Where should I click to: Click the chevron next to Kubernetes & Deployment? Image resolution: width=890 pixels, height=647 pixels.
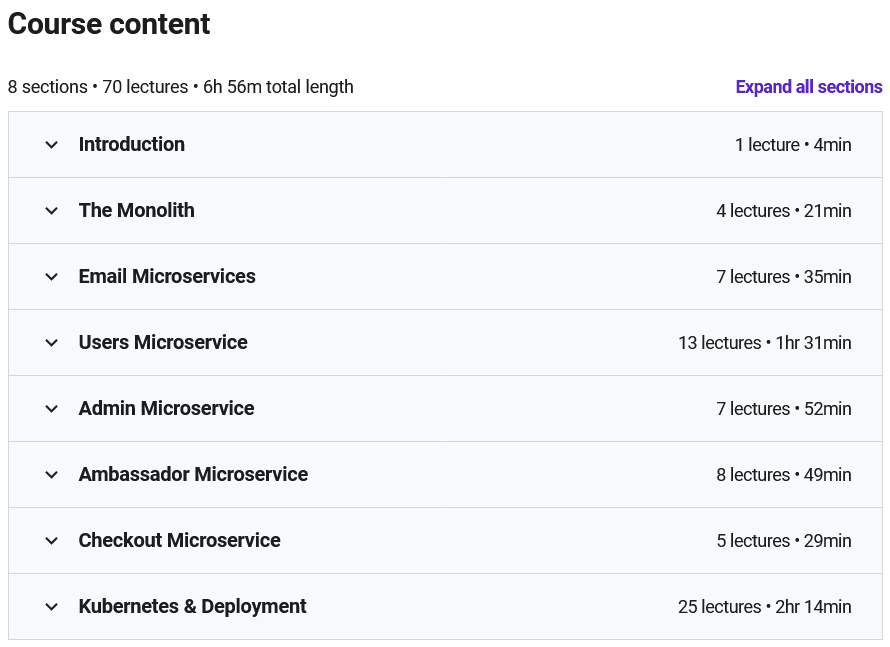(52, 607)
